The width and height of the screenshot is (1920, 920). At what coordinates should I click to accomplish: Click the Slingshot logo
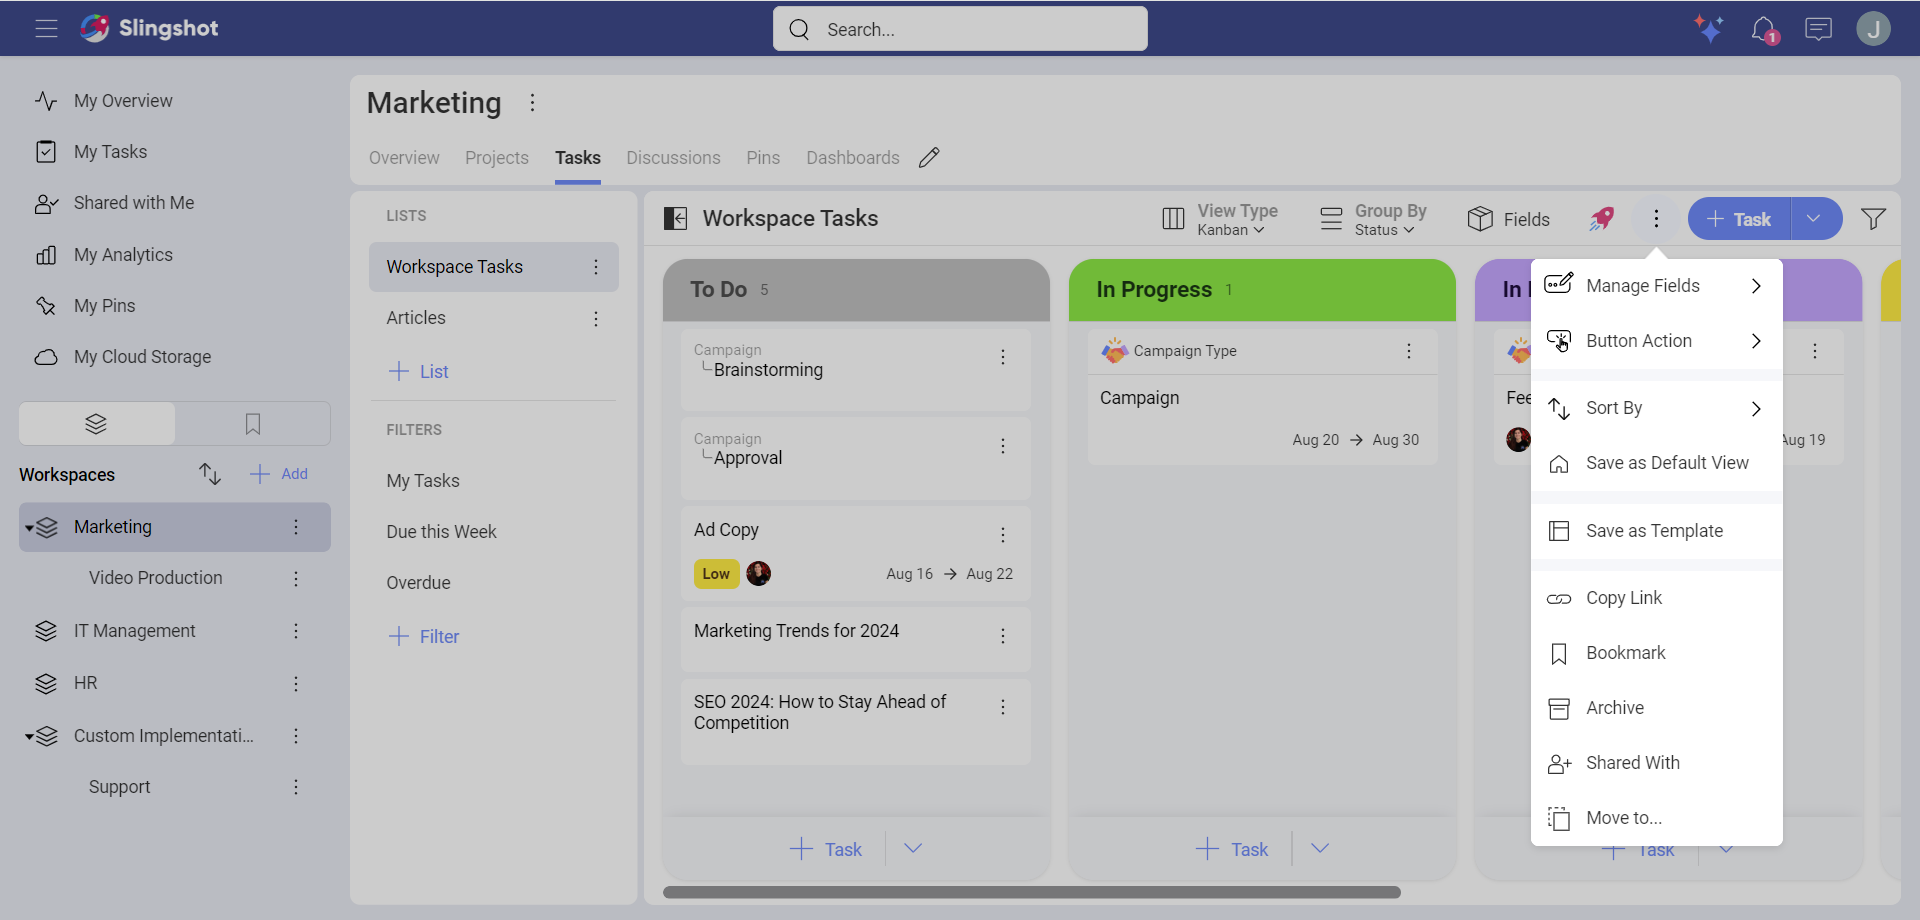point(149,28)
